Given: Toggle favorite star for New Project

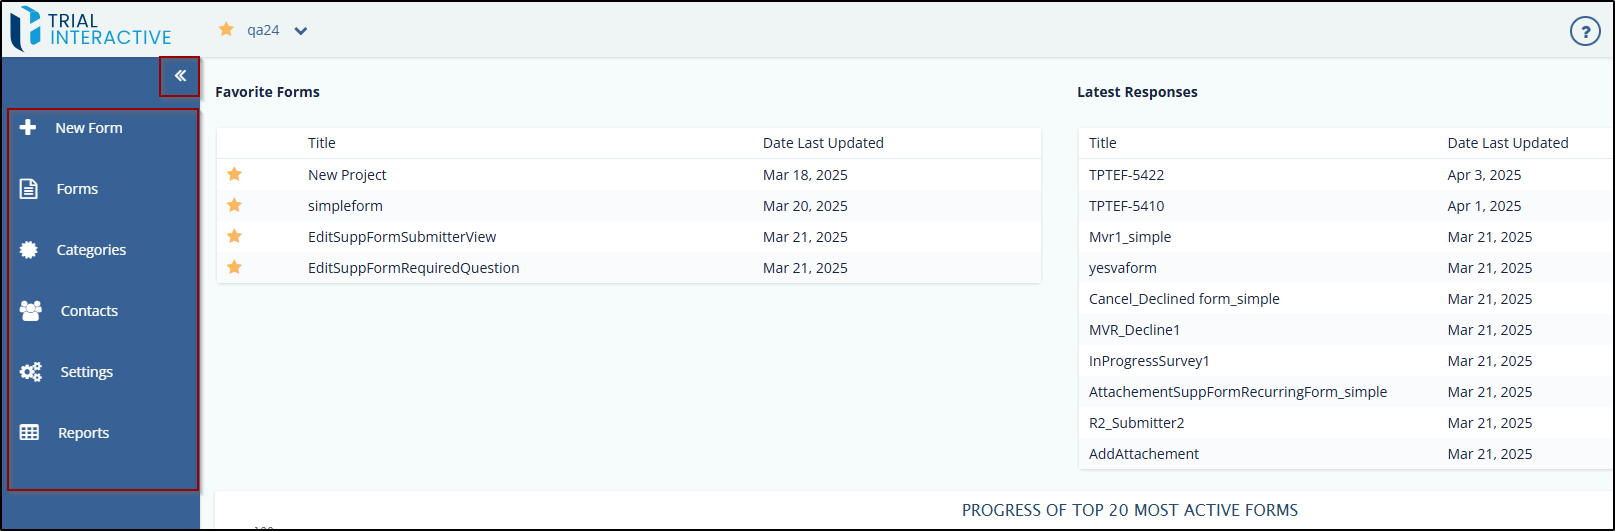Looking at the screenshot, I should 234,174.
